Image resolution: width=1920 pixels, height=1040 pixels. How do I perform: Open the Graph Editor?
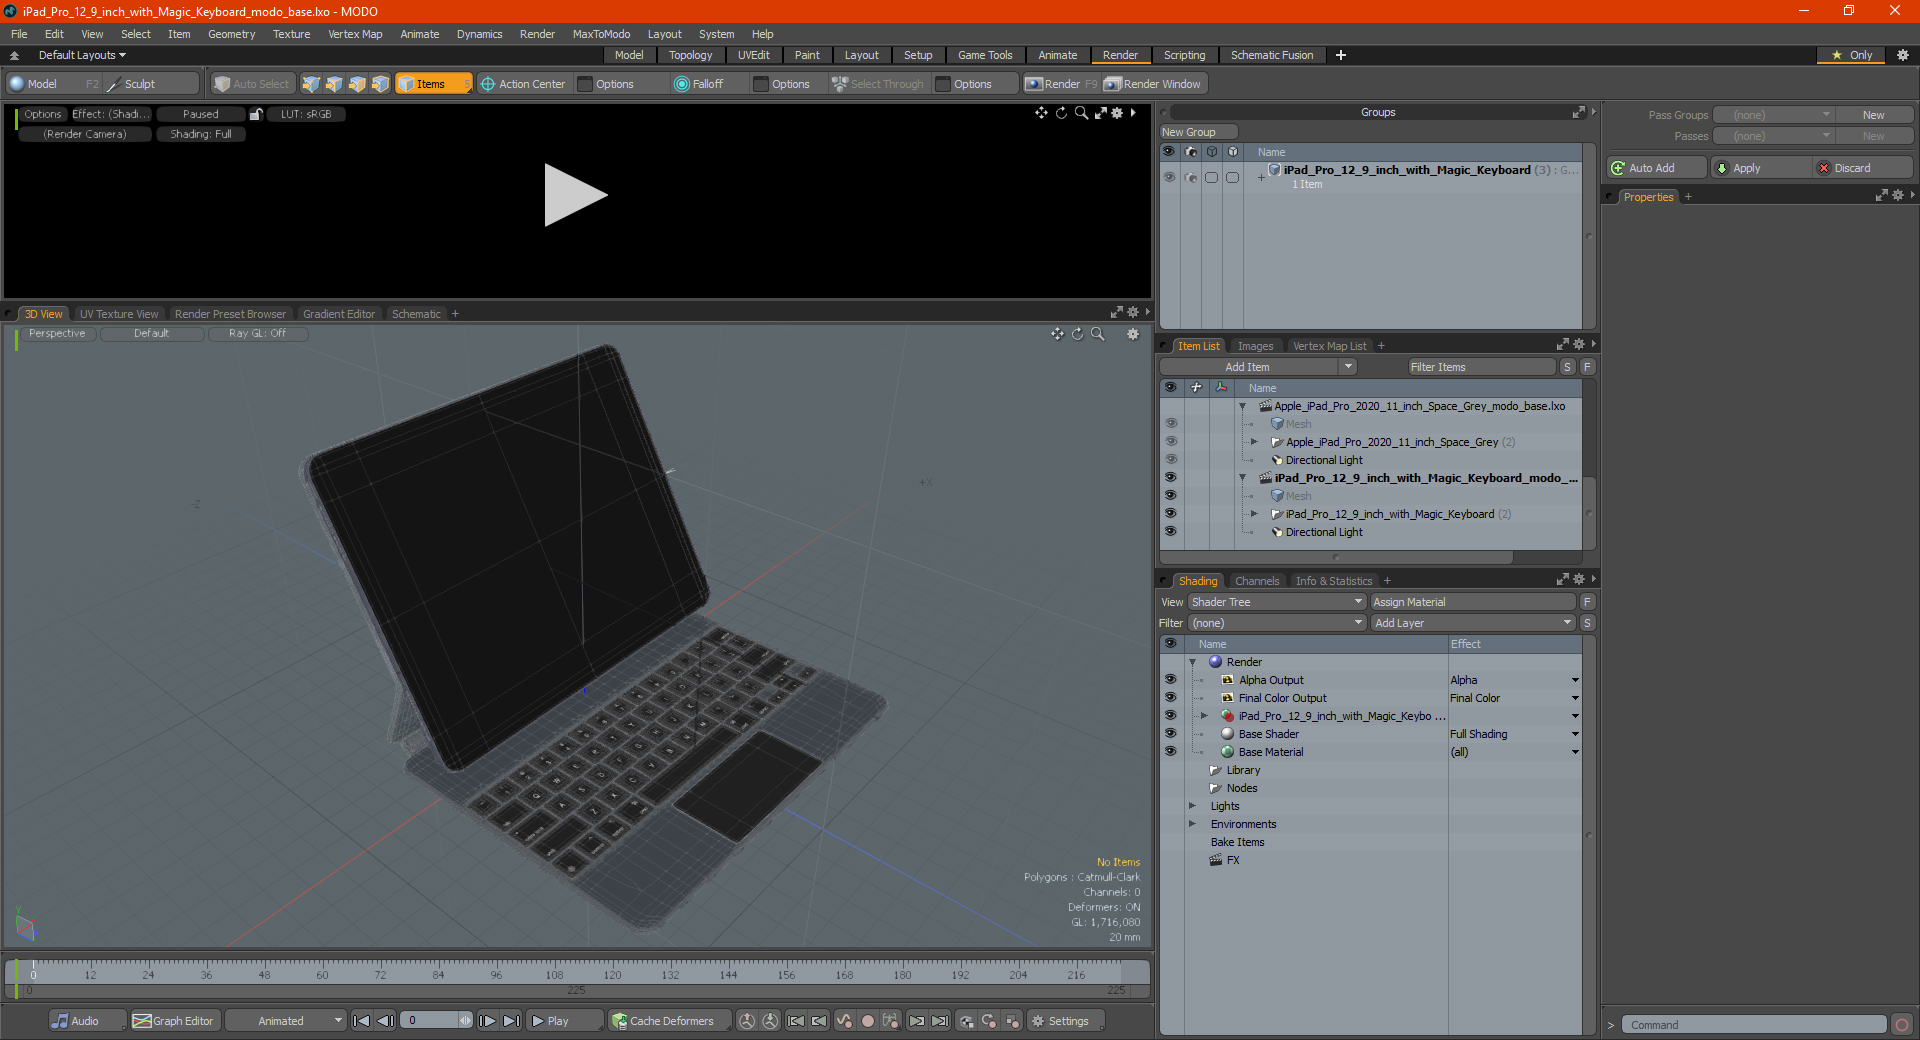pos(174,1021)
